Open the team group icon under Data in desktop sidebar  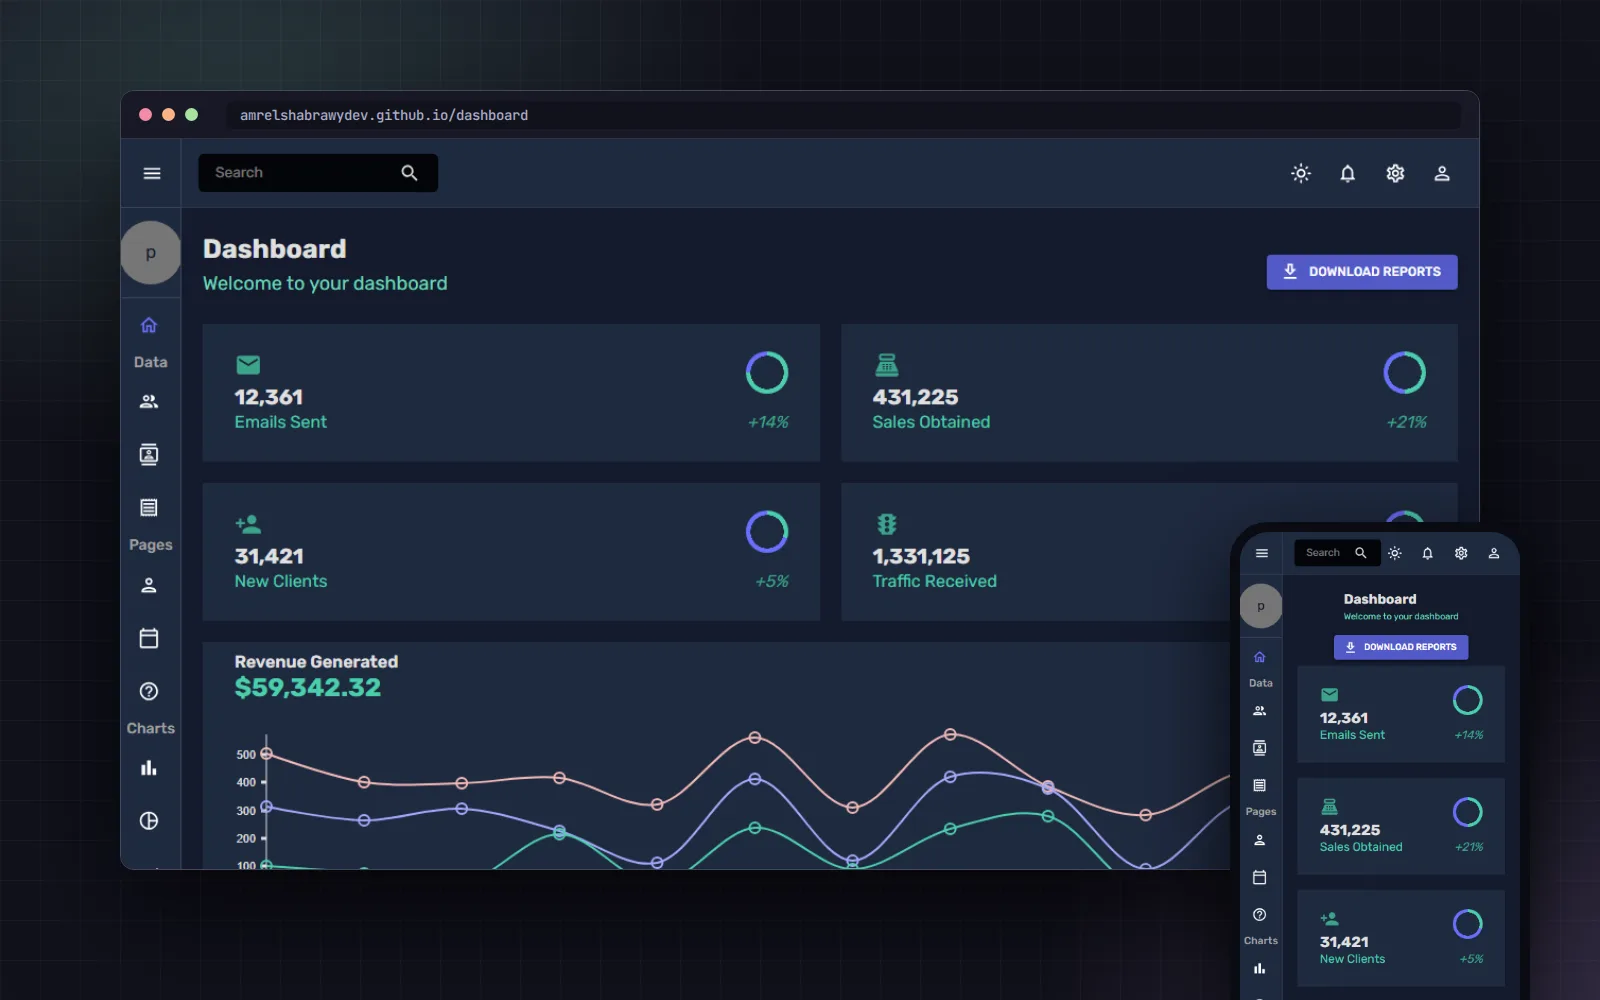[x=149, y=401]
